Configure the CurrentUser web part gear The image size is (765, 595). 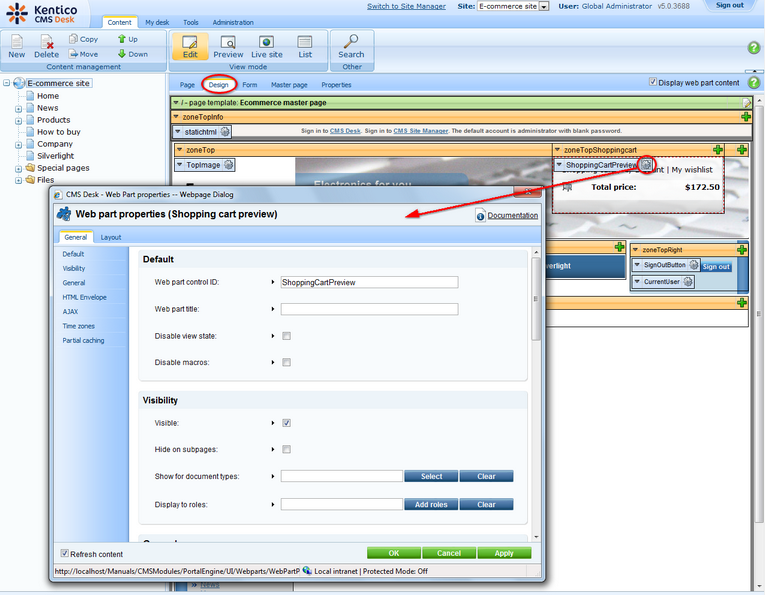pos(687,281)
